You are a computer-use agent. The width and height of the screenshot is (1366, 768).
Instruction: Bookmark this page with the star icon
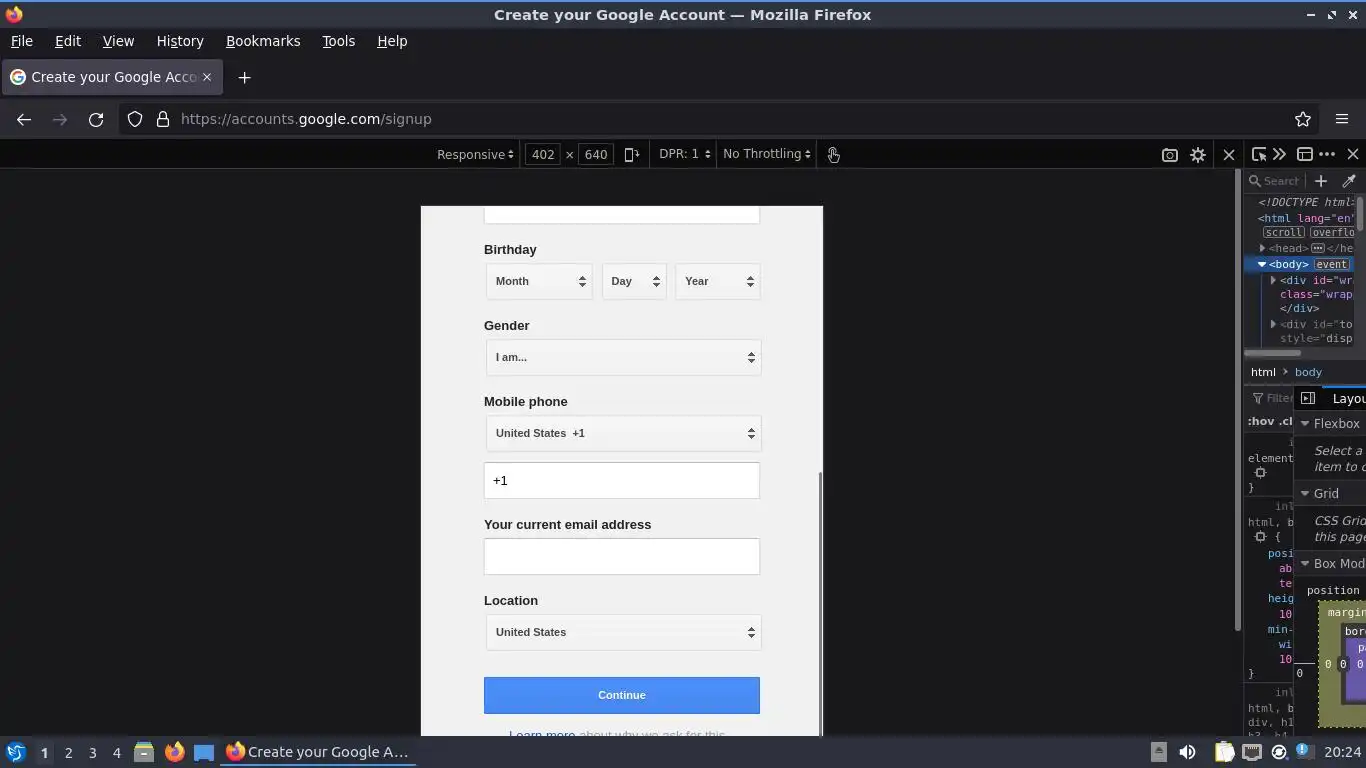pyautogui.click(x=1303, y=119)
